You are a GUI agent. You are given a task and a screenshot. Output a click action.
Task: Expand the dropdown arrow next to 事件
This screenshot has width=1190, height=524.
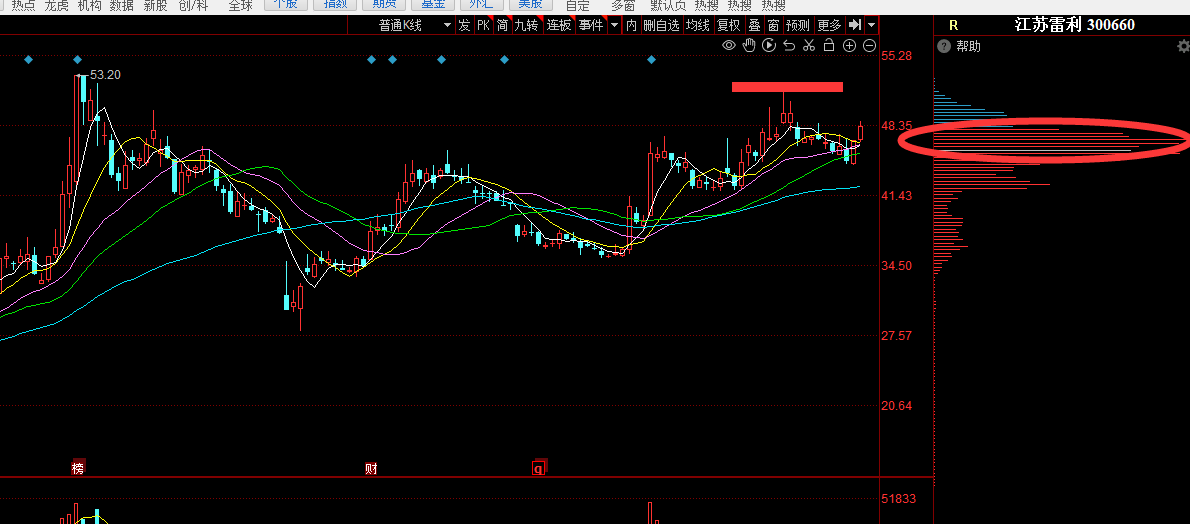(613, 25)
